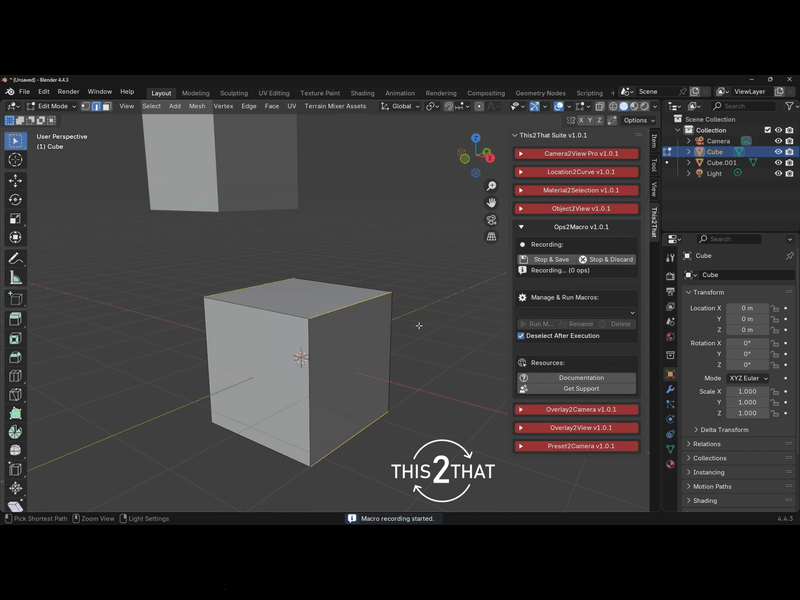Select the Add Cube tool
Viewport: 800px width, 600px height.
(15, 298)
